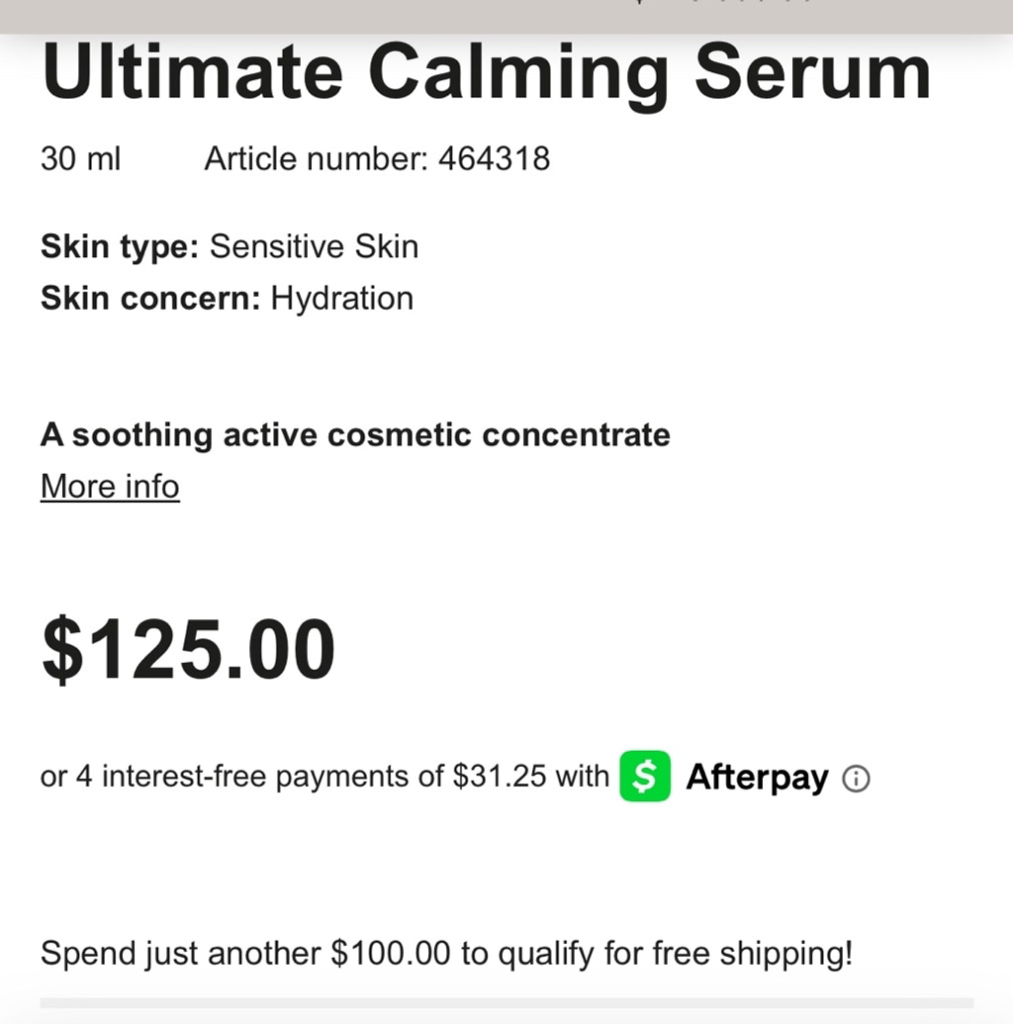Click the Hydration skin concern value
The height and width of the screenshot is (1026, 1014).
(x=342, y=298)
